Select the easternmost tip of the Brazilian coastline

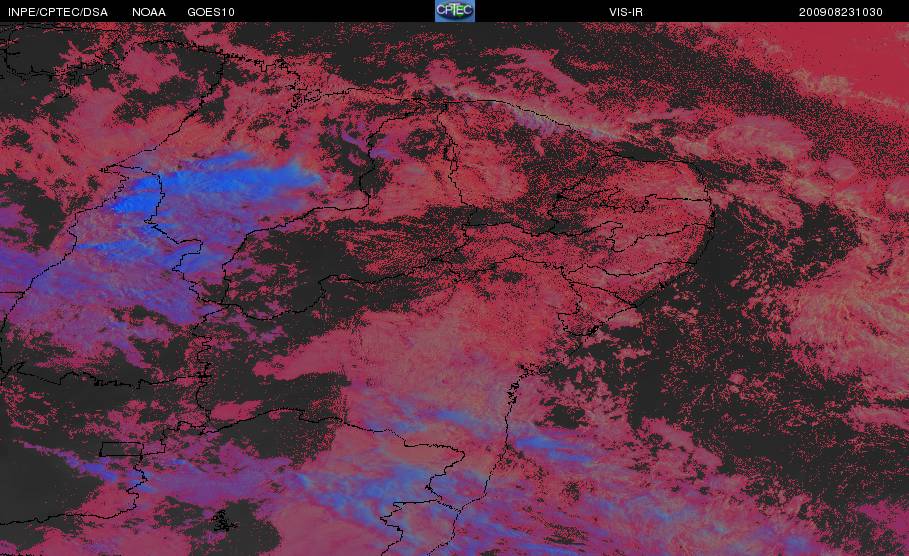[712, 216]
